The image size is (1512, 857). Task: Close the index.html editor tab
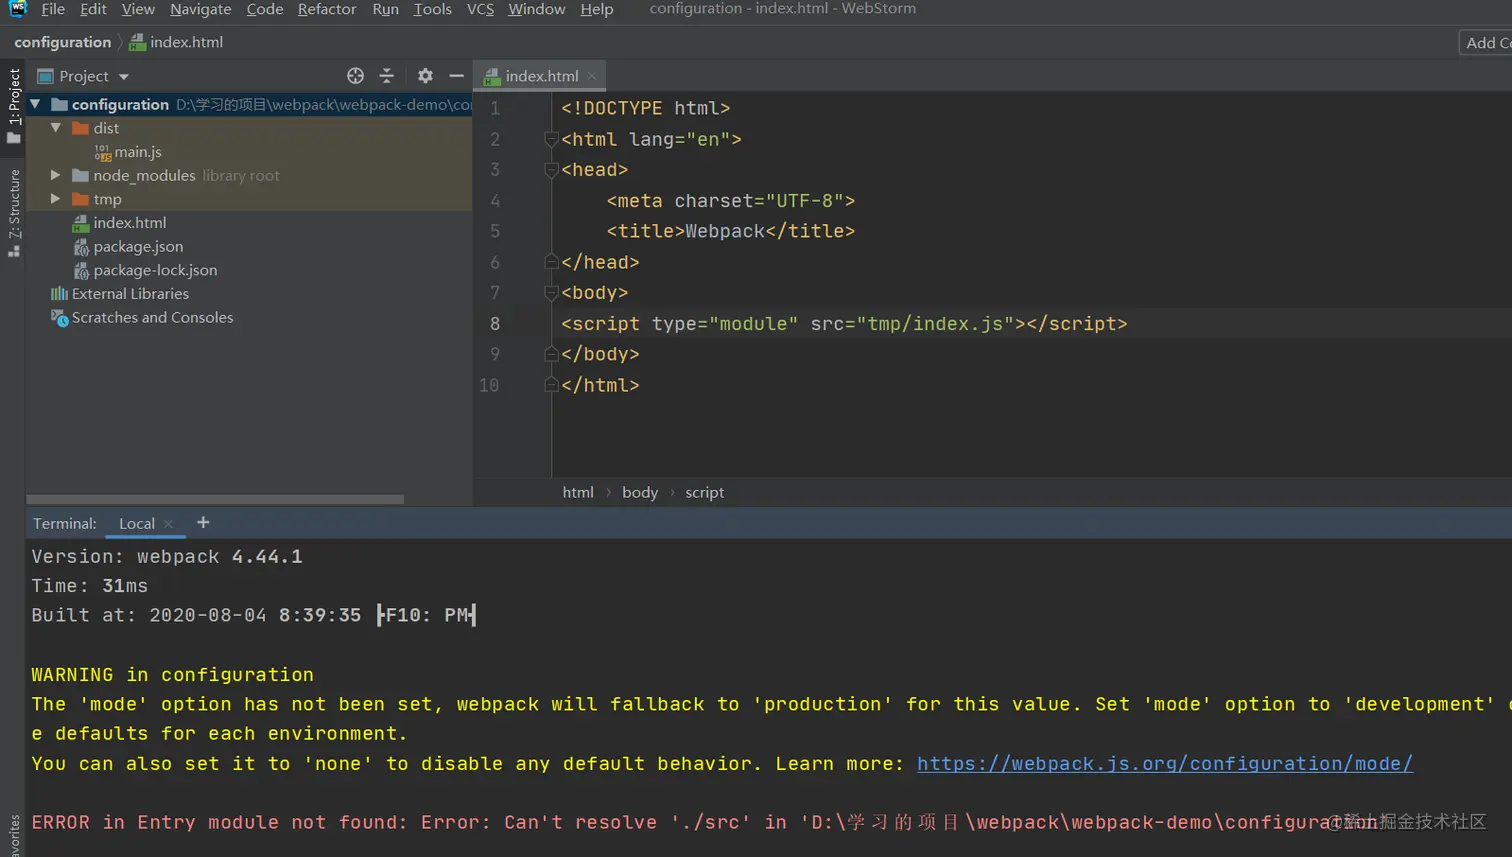(592, 76)
